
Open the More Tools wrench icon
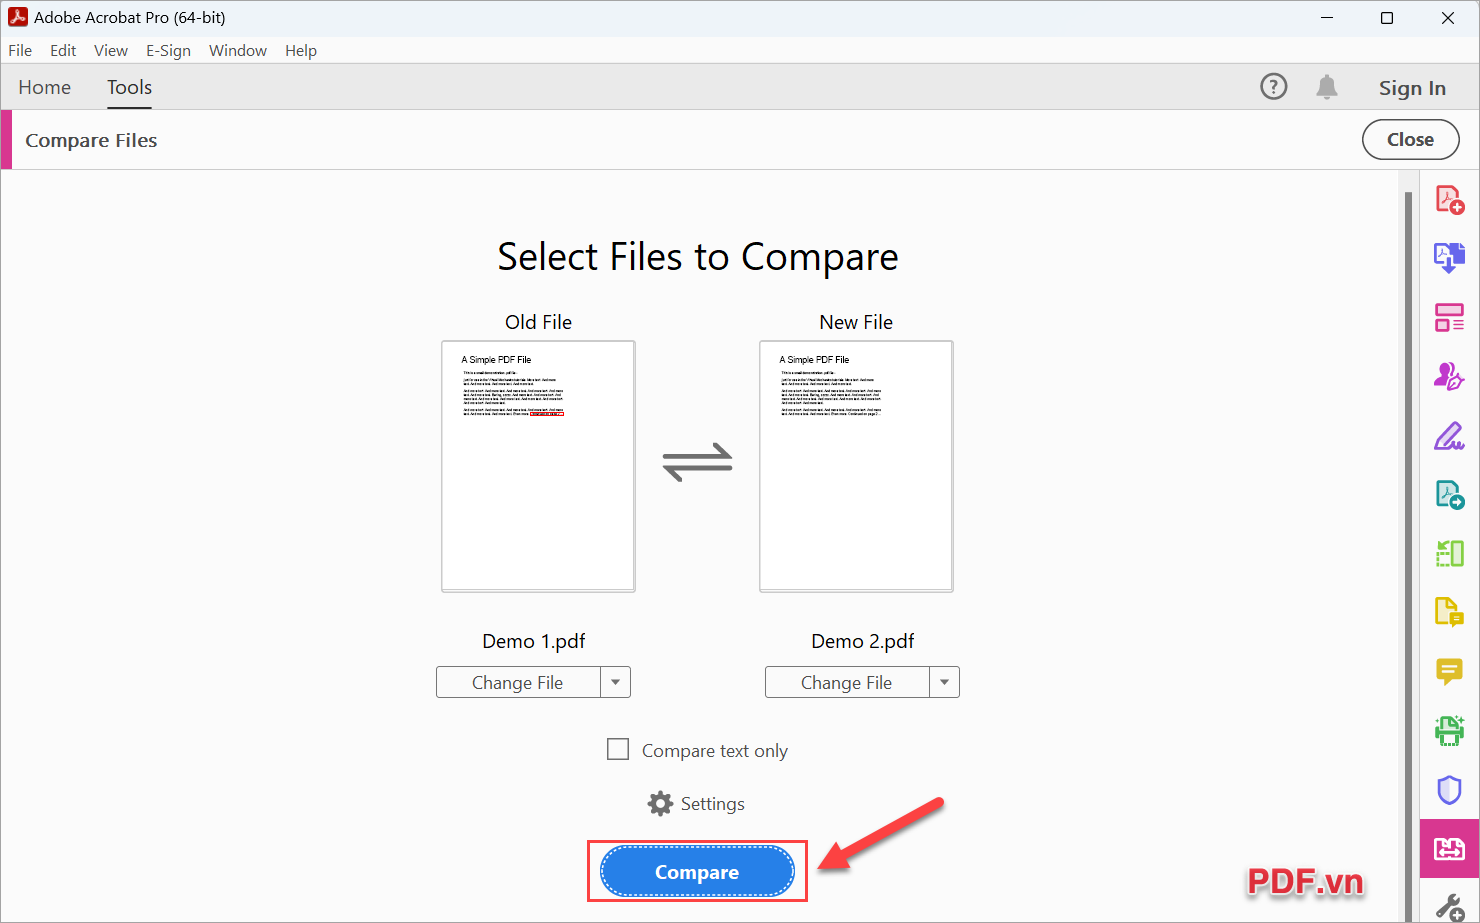(1449, 907)
